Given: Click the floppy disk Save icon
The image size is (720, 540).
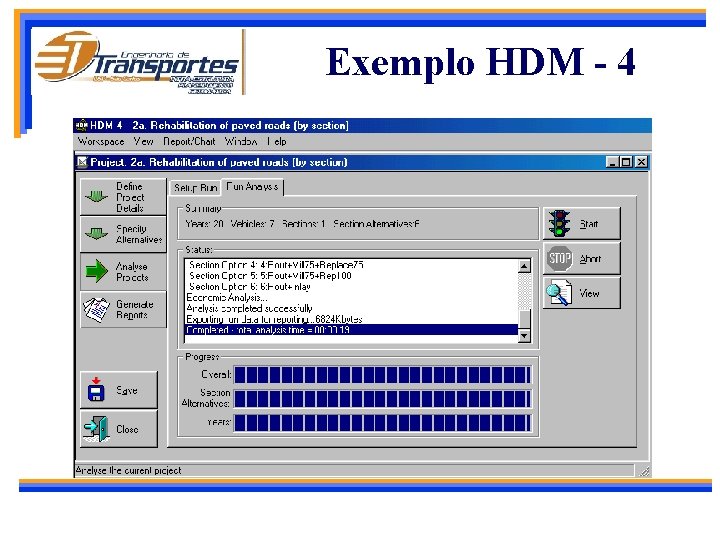Looking at the screenshot, I should click(96, 389).
